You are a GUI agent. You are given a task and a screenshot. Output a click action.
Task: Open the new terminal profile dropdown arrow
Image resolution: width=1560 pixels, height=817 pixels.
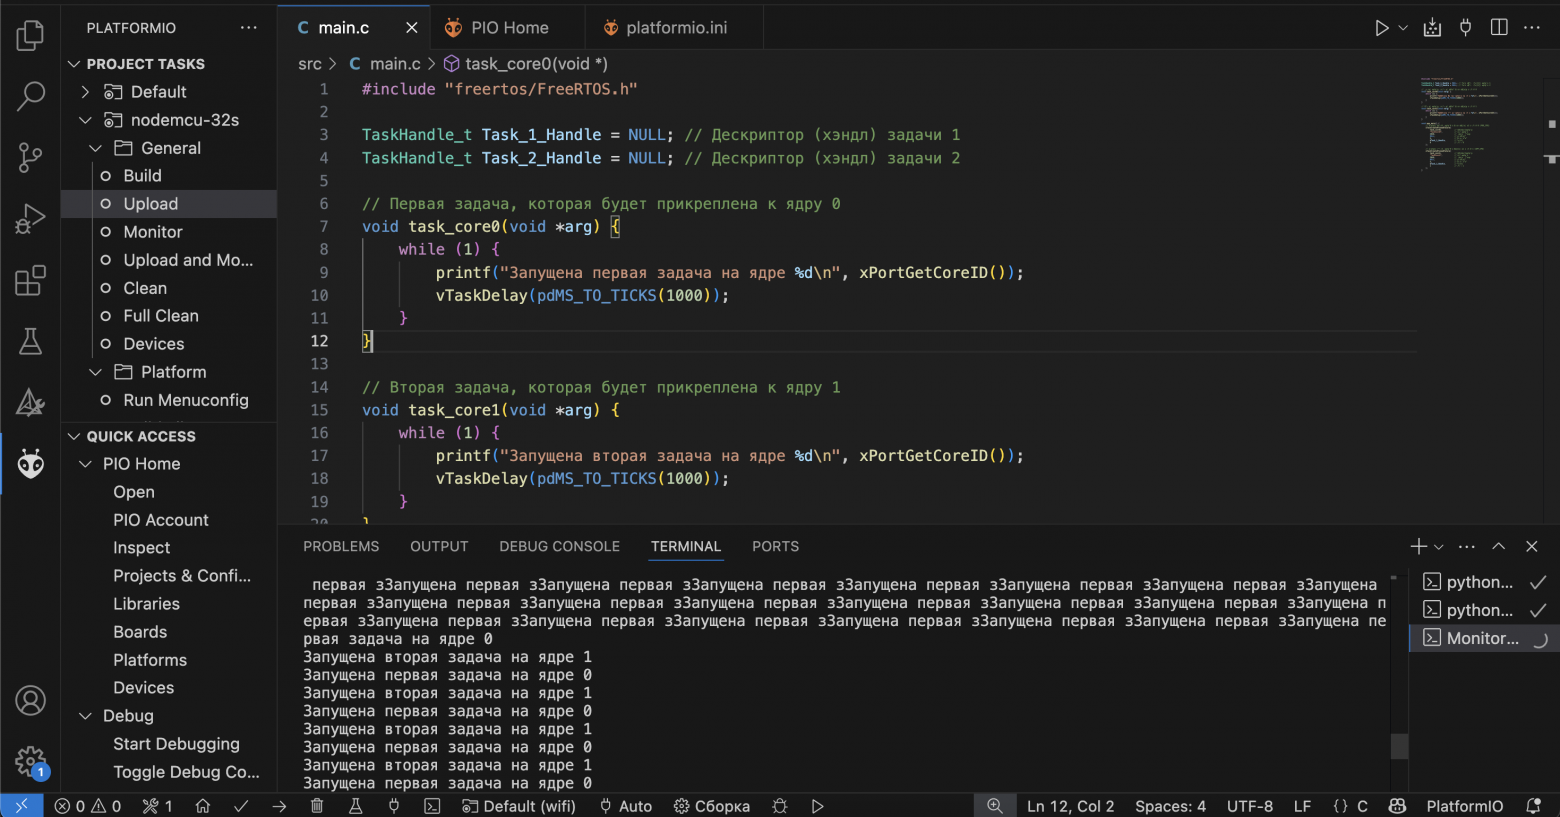pyautogui.click(x=1439, y=547)
